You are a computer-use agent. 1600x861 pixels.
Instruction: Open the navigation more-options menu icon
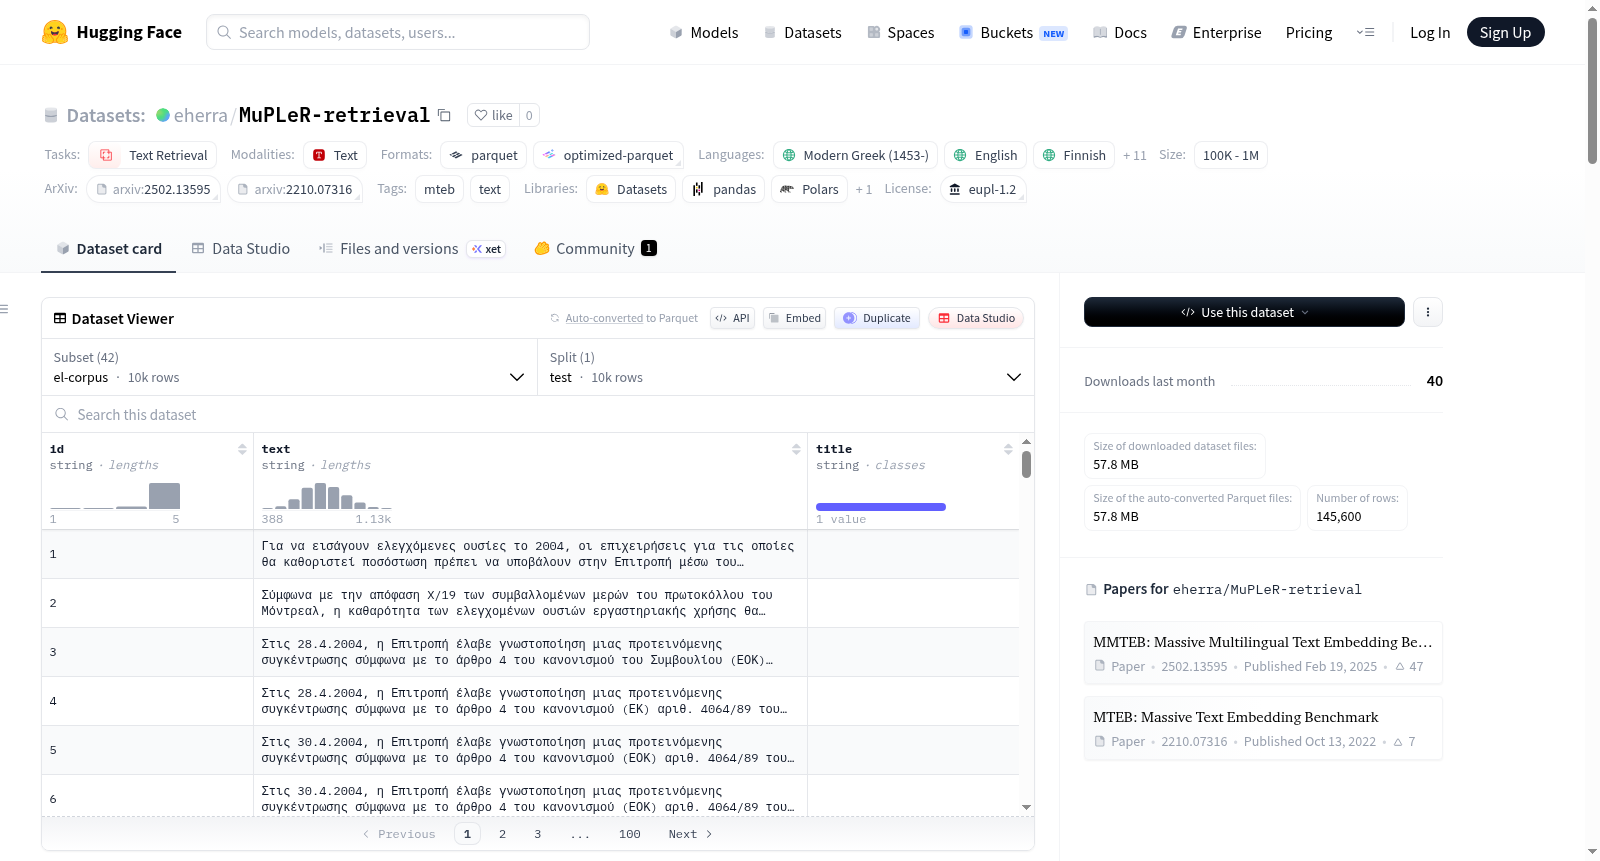coord(1365,32)
